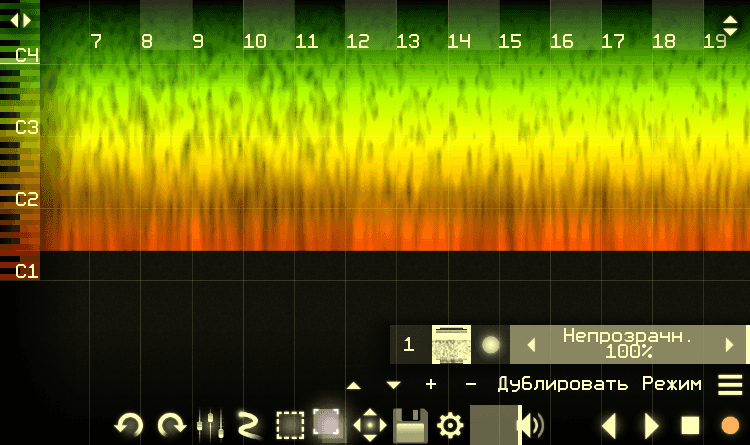
Task: Toggle layer 1 visibility dot
Action: (490, 345)
